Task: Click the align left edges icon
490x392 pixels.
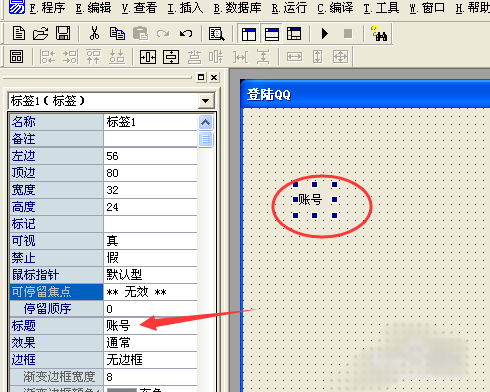Action: click(x=47, y=57)
